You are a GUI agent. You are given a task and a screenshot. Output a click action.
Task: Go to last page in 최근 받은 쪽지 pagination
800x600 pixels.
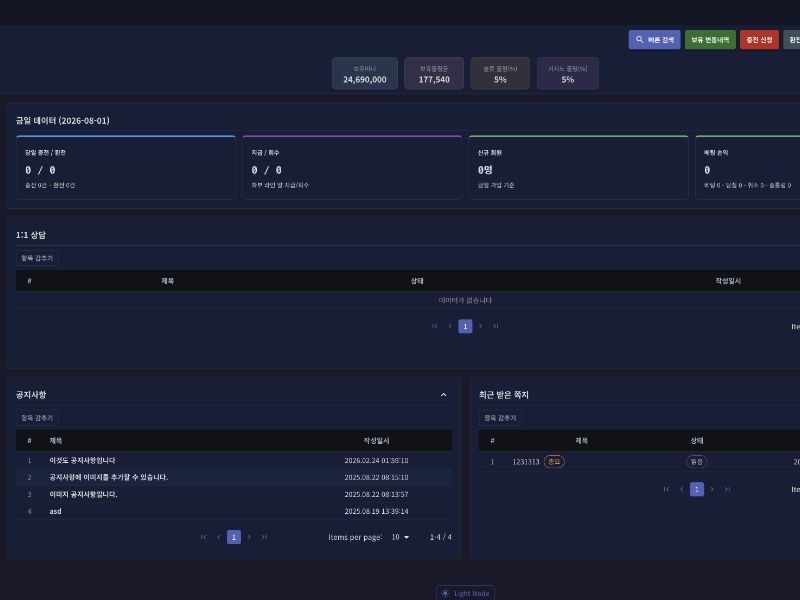coord(727,490)
